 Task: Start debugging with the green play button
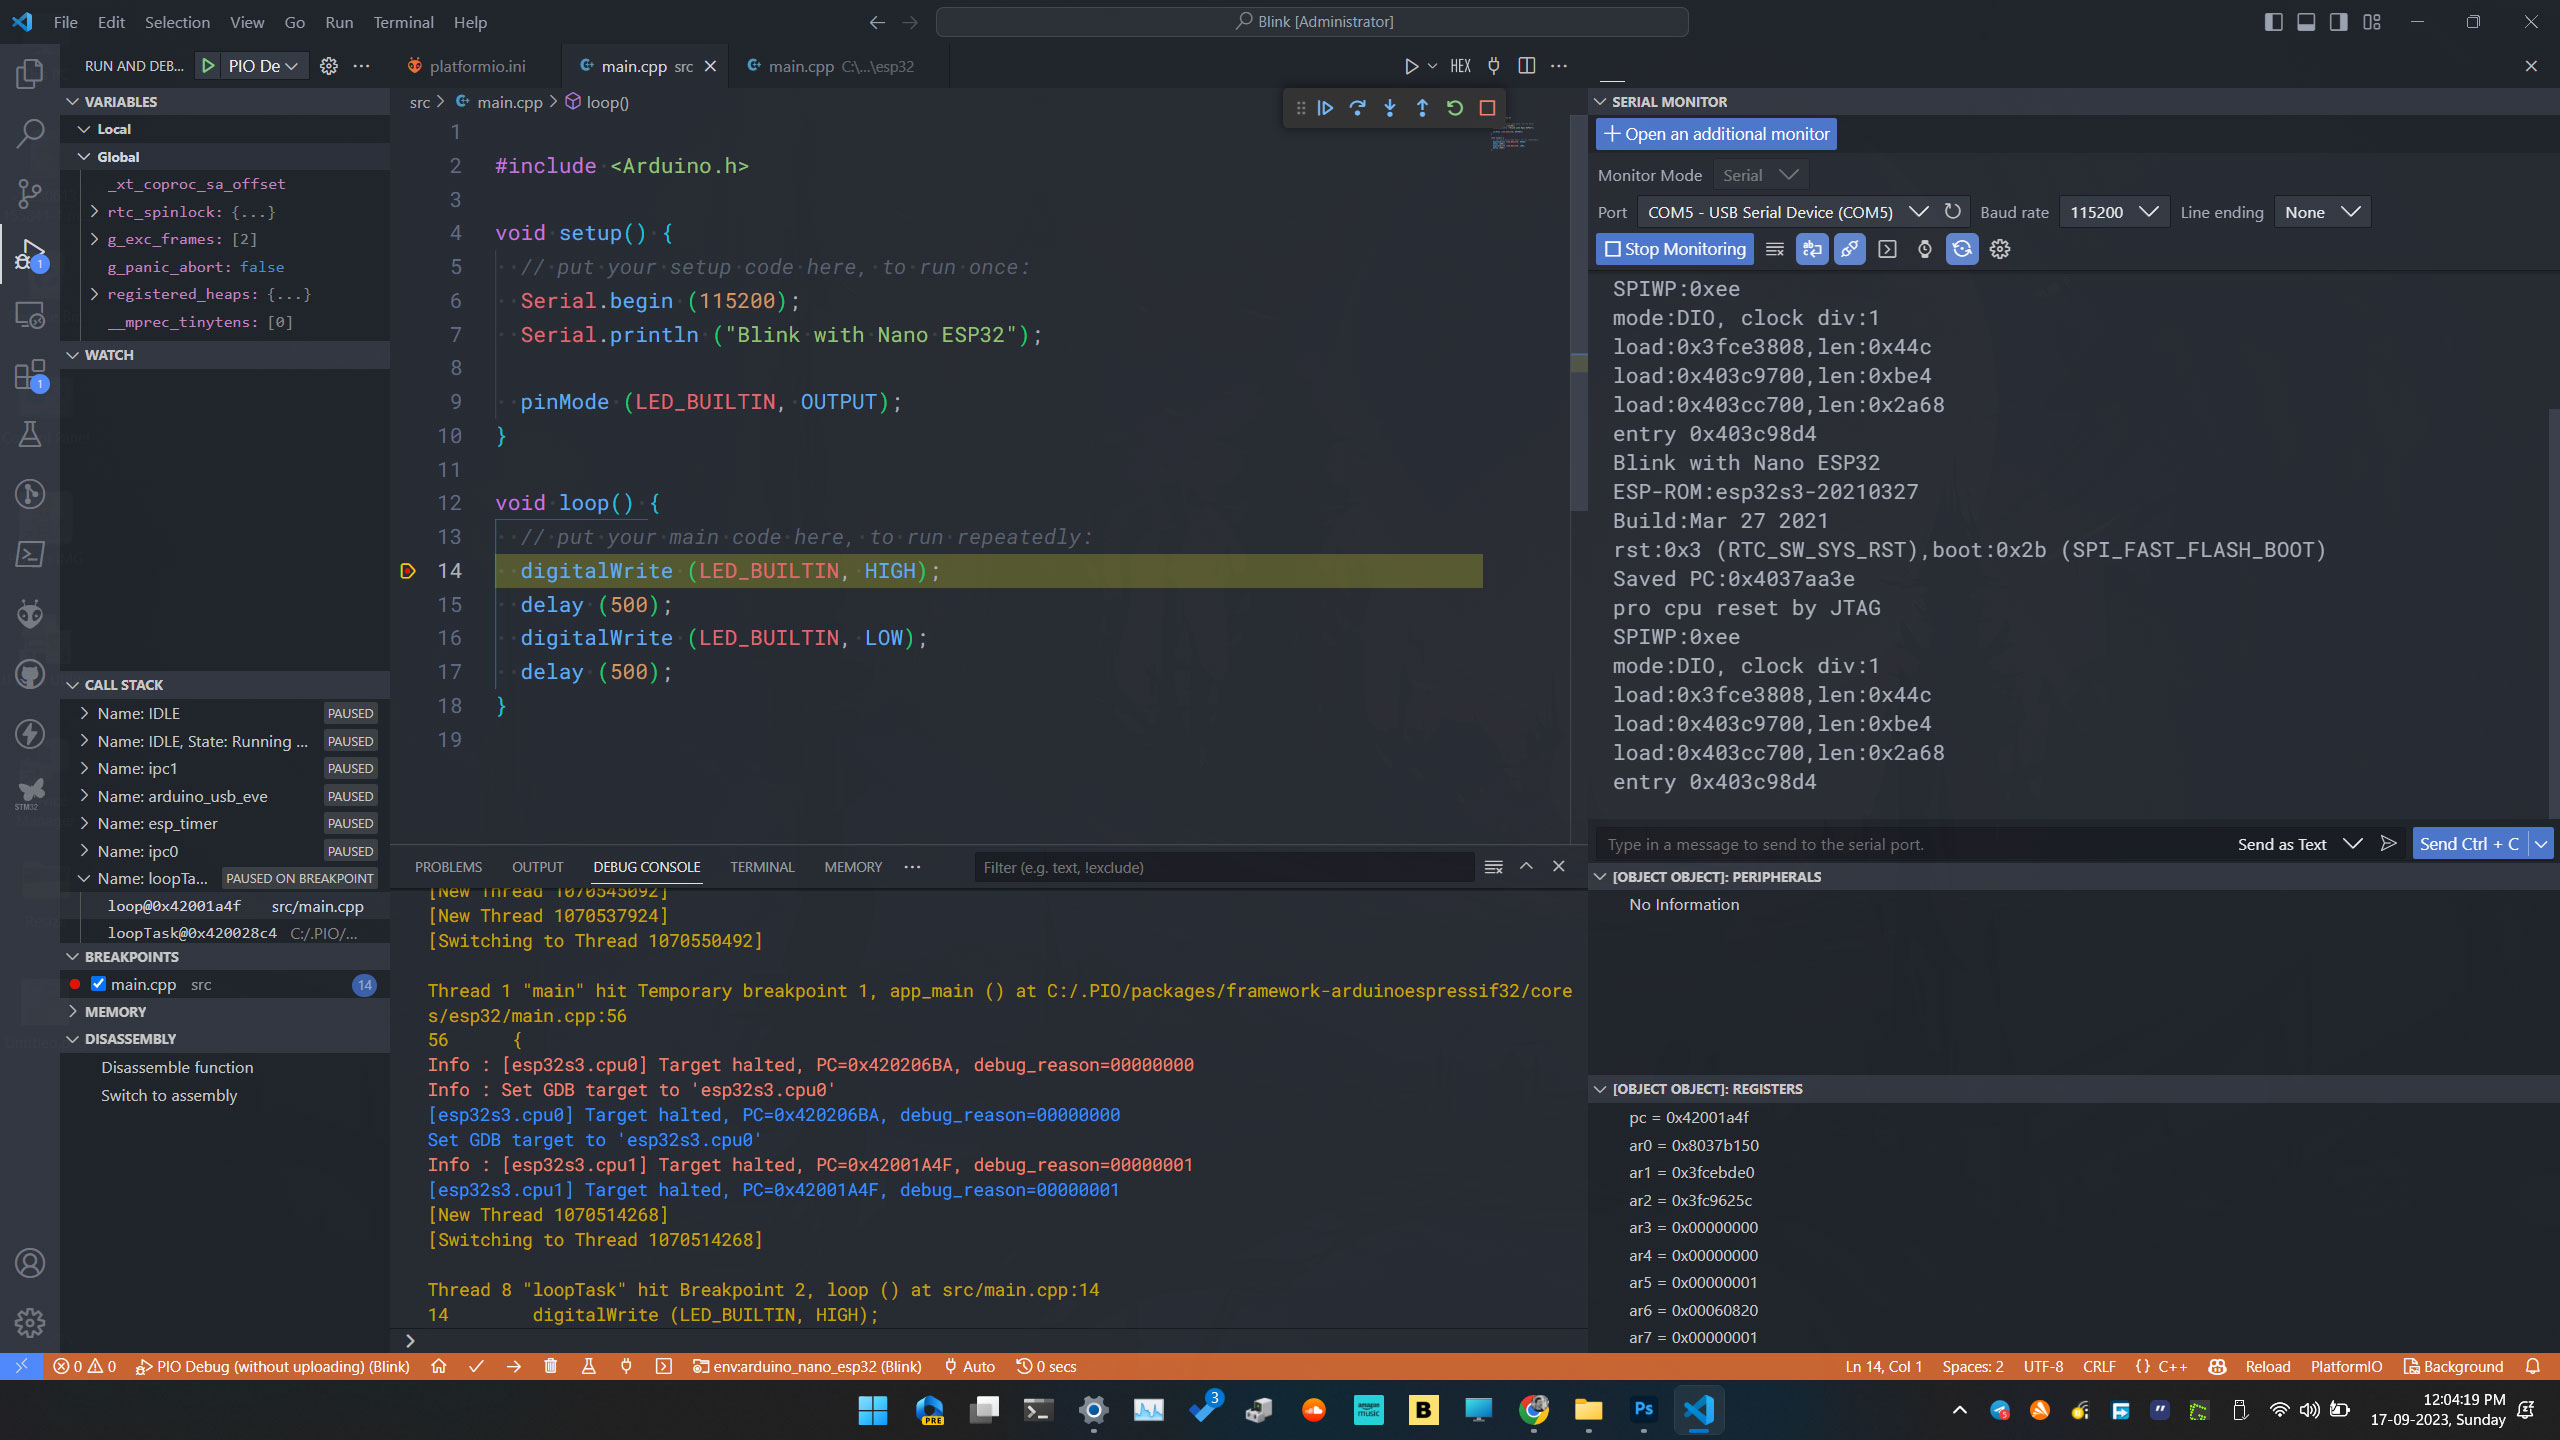tap(208, 66)
